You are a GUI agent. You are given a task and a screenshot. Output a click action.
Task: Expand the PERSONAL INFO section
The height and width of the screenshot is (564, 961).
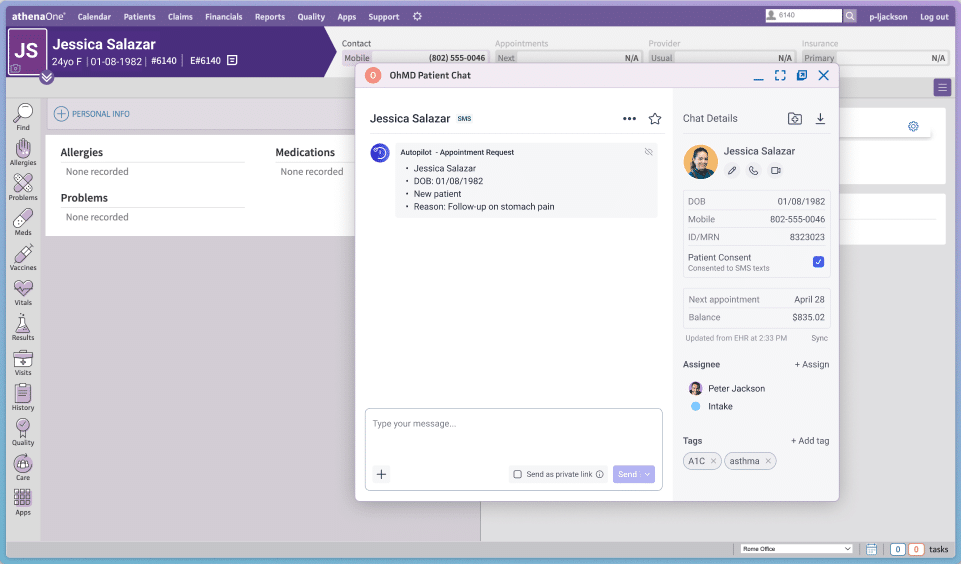pos(92,114)
